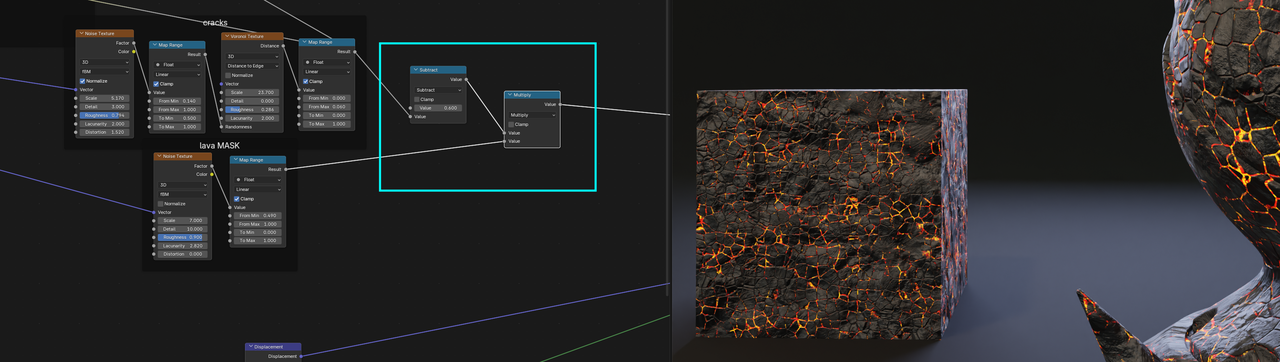Collapse the lava MASK Noise Texture node

(x=159, y=157)
